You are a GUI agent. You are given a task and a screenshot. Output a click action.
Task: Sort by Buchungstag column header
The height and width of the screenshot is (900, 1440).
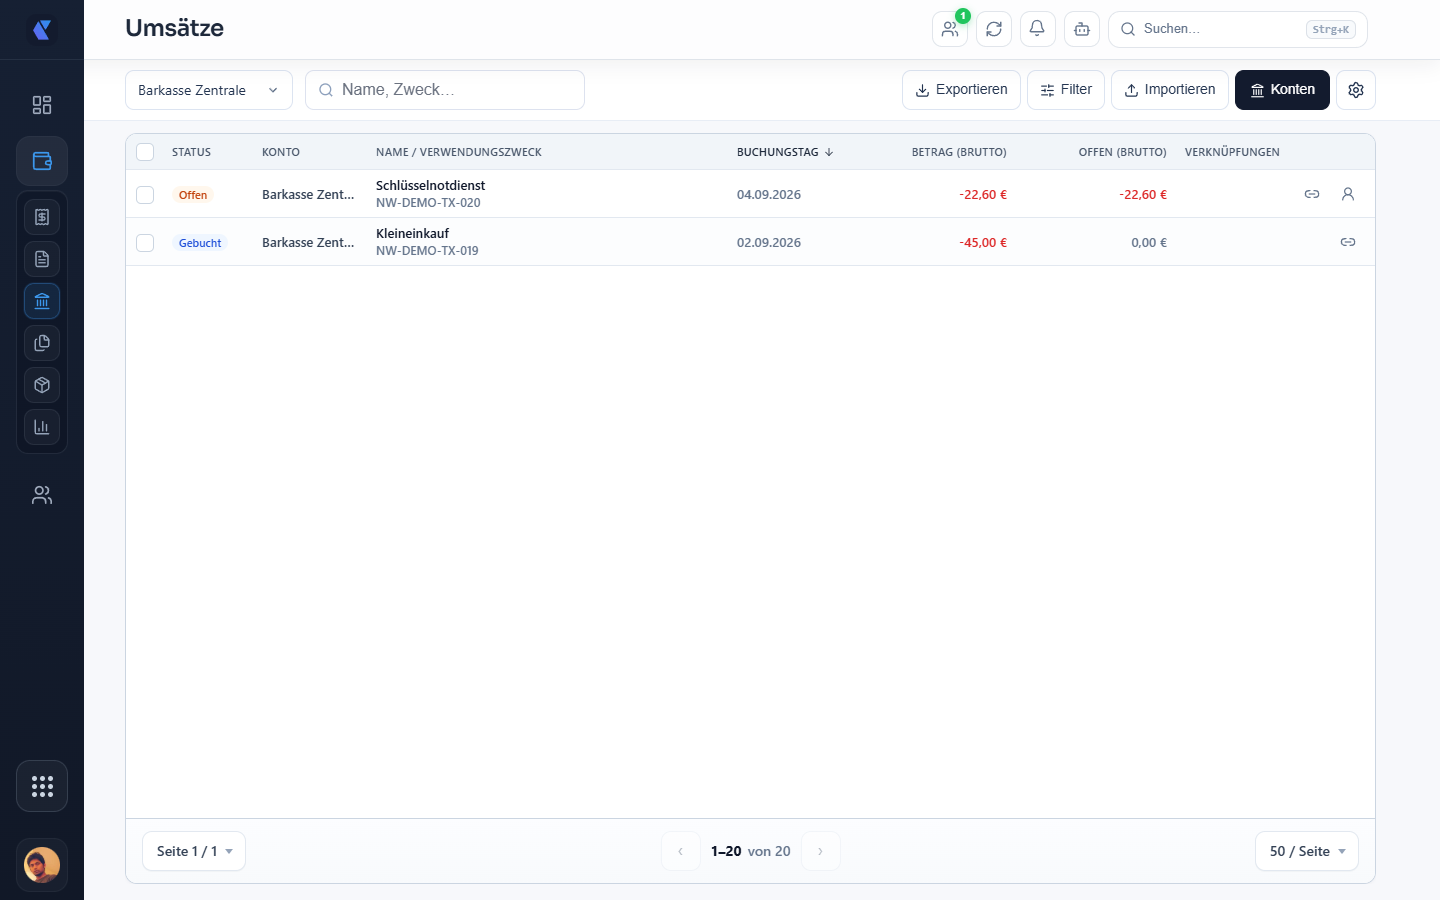coord(785,152)
